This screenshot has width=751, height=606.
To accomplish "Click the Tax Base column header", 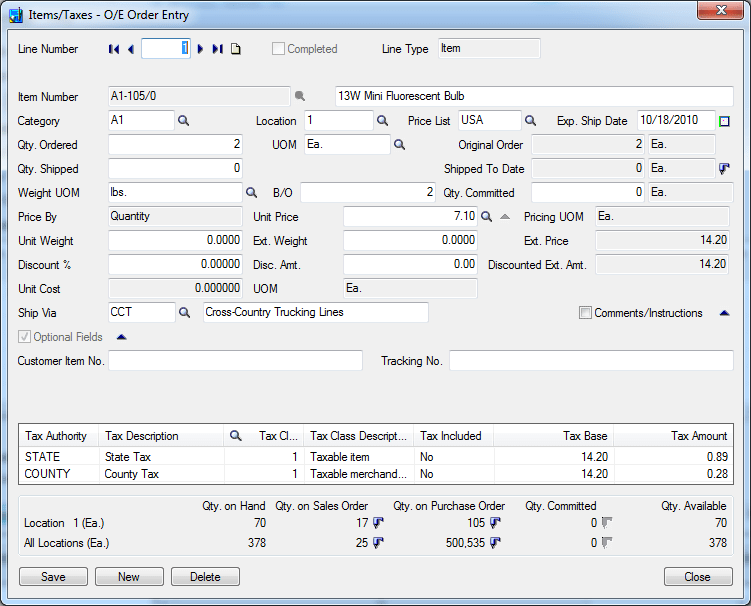I will click(x=553, y=436).
